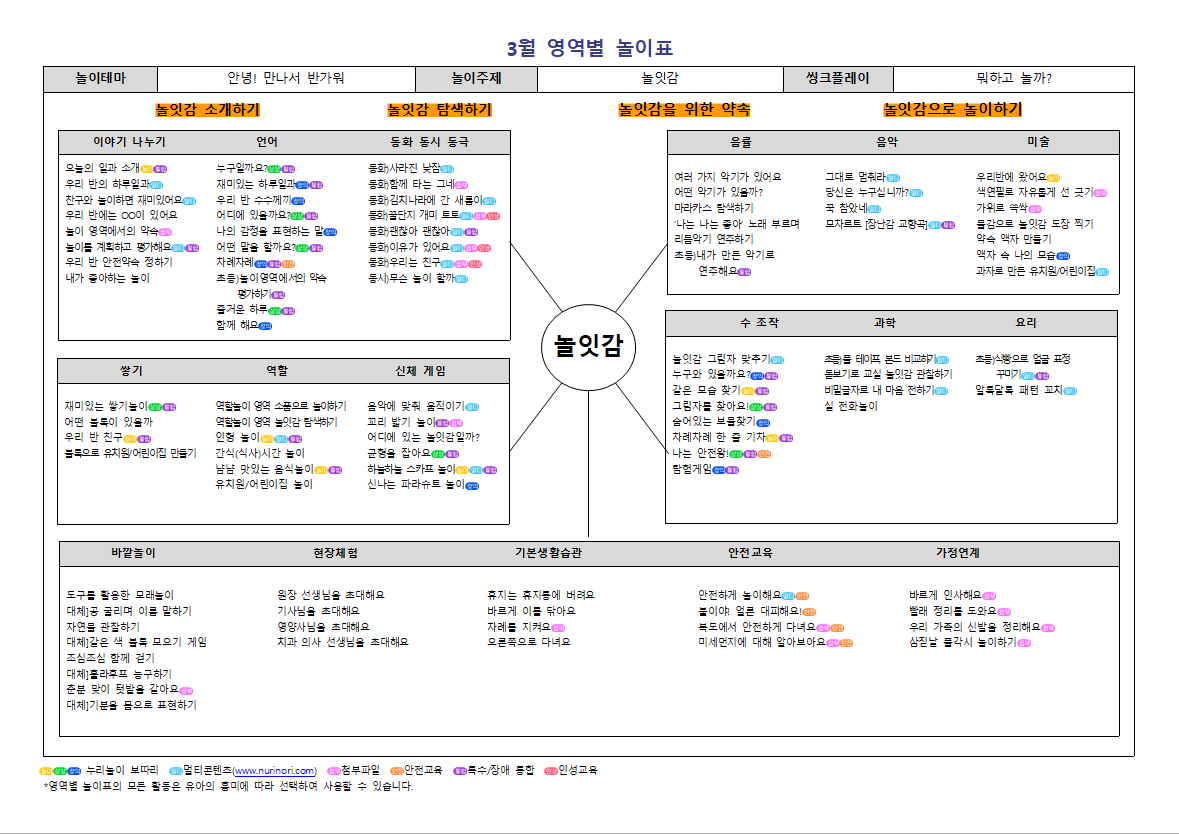Select the activity '오른쪽으로 다녀요'
Viewport: 1179px width, 834px height.
coord(529,642)
